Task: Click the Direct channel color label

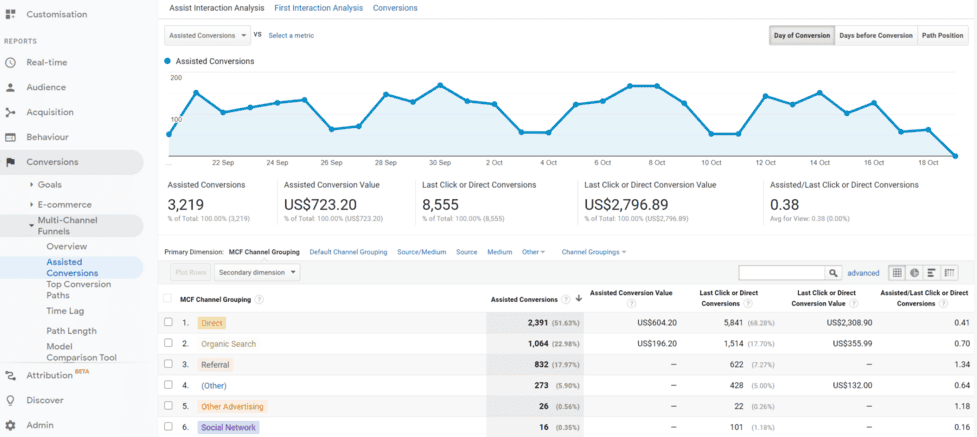Action: tap(211, 323)
